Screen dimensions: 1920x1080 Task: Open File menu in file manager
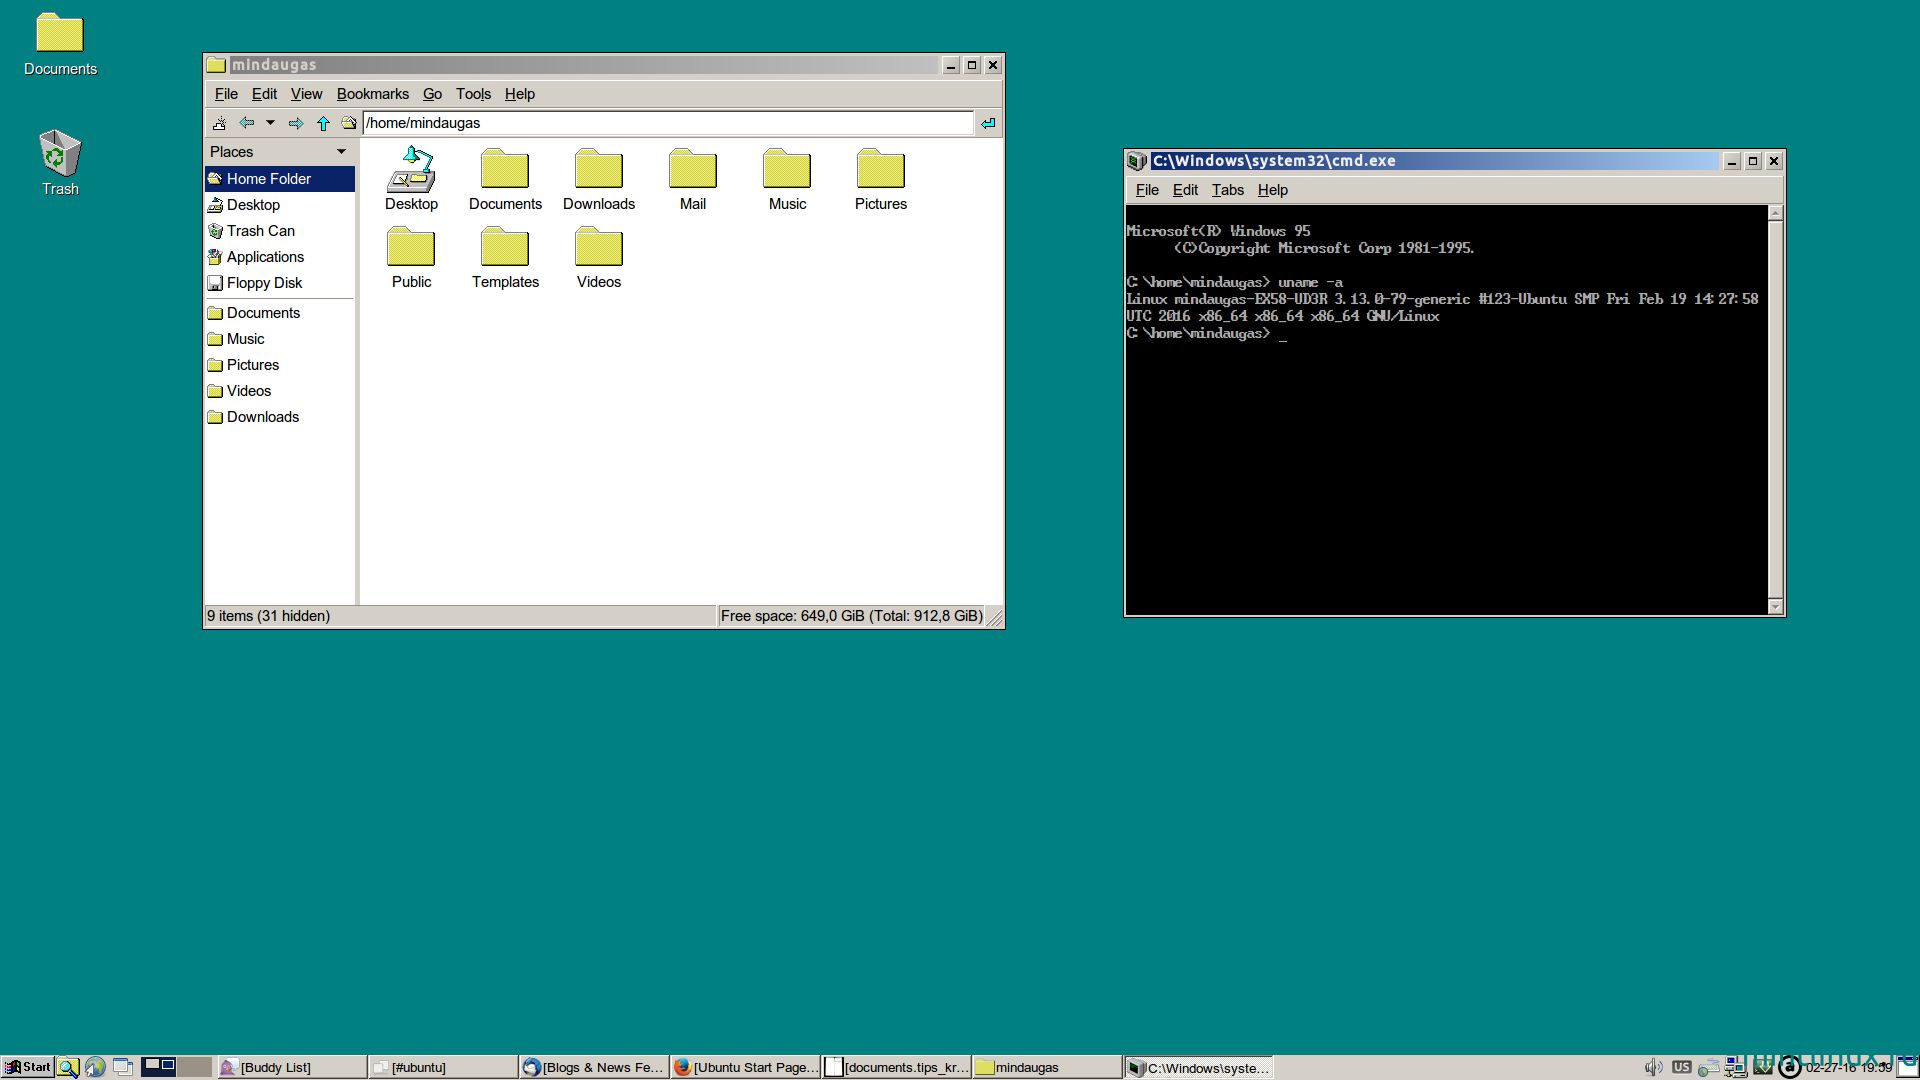pyautogui.click(x=226, y=94)
